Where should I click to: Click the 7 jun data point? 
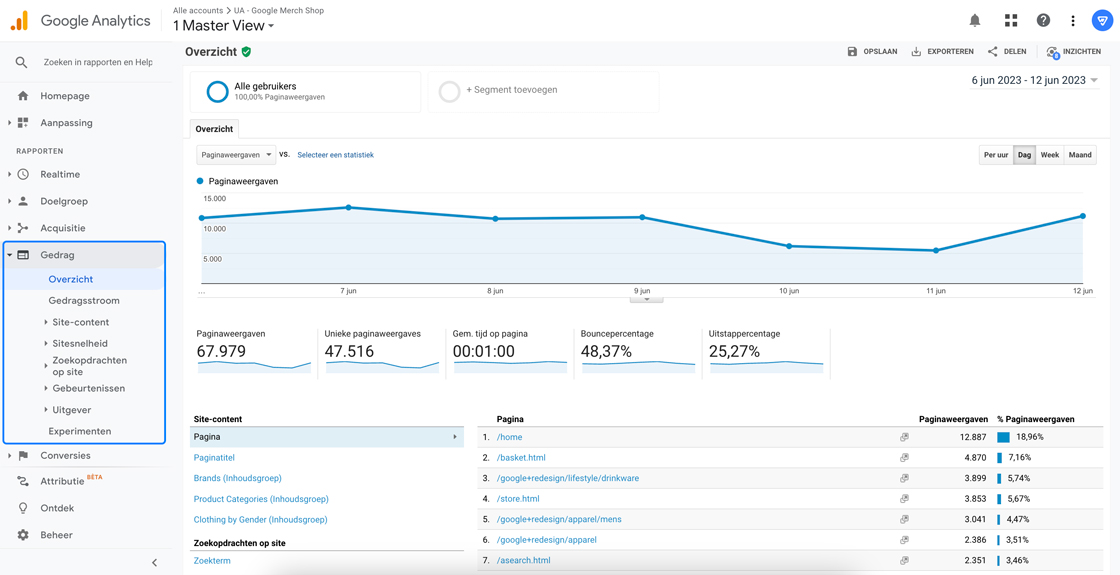(348, 207)
